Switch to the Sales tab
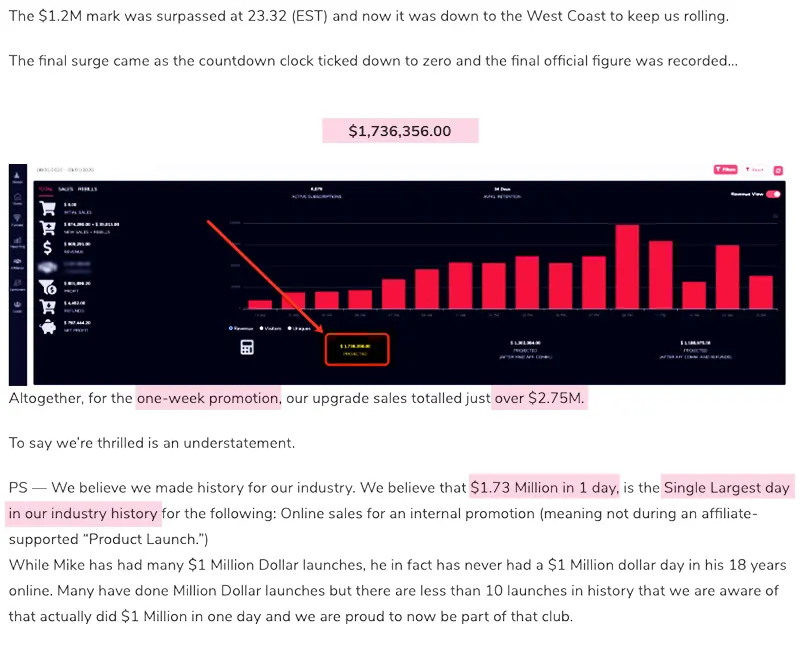800x650 pixels. (65, 189)
